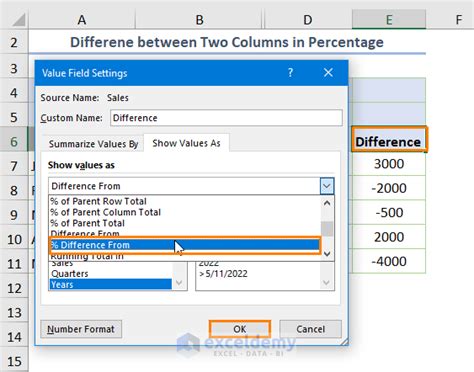Open the Number Format button

coord(81,329)
